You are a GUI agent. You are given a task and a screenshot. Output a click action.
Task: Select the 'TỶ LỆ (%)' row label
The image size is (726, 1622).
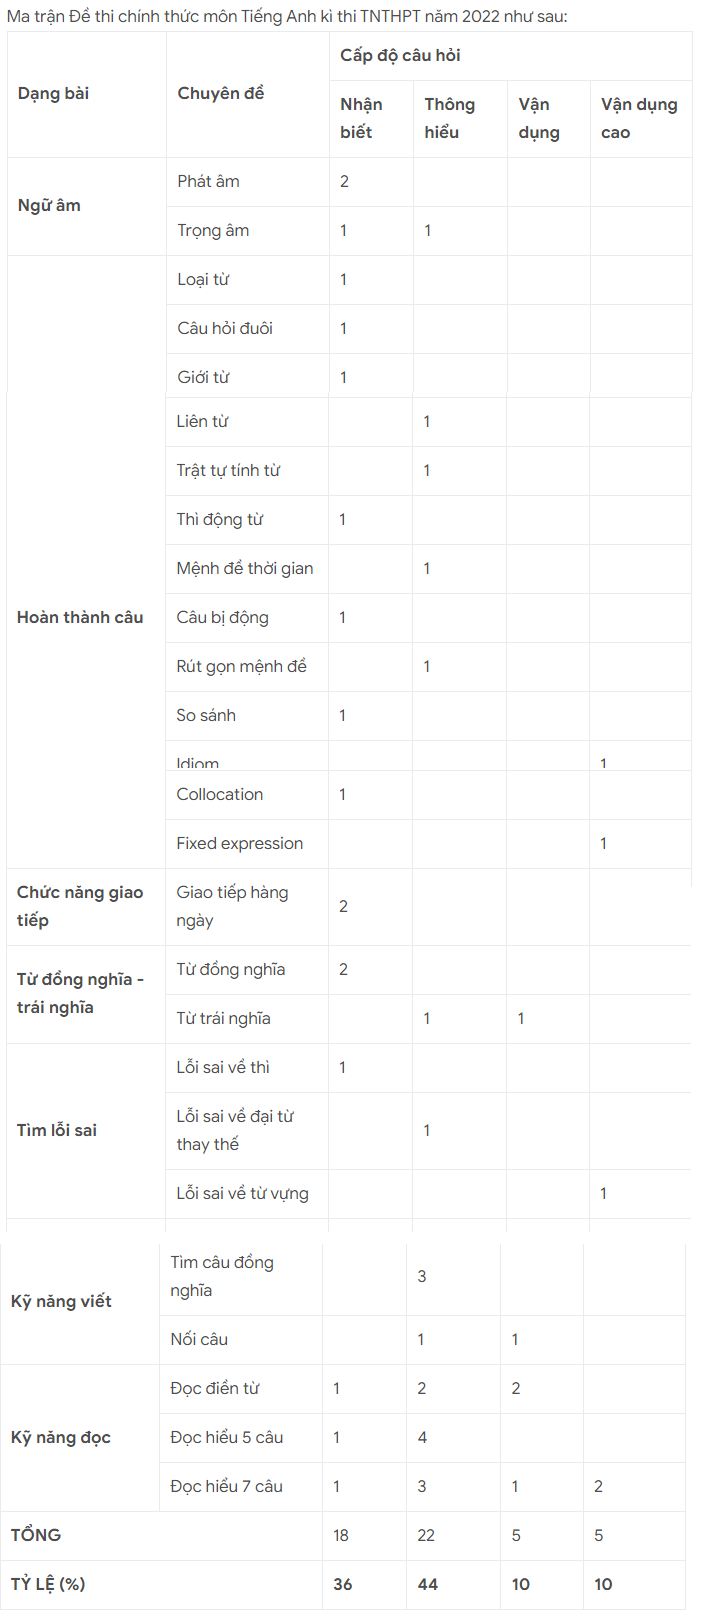(x=48, y=1585)
